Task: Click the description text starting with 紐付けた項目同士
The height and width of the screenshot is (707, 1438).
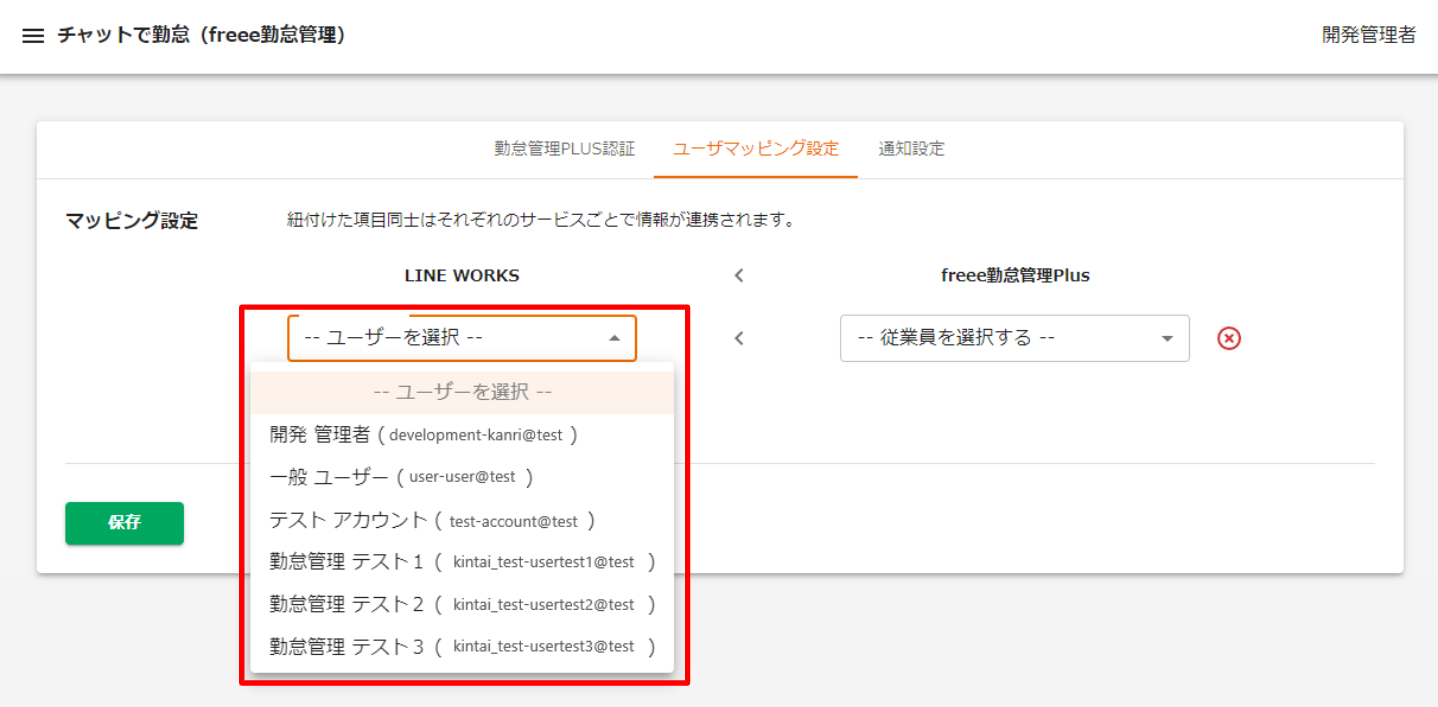Action: click(541, 220)
